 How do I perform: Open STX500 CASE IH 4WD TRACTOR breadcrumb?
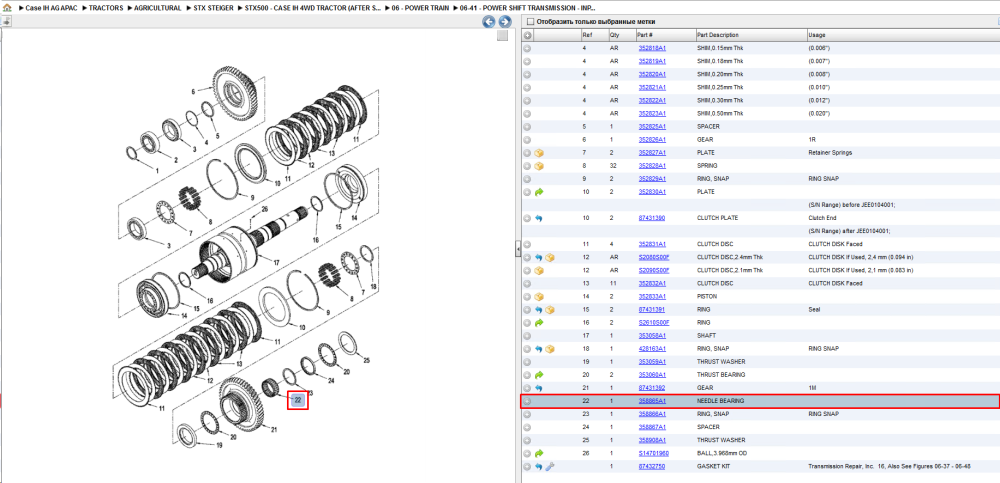tap(312, 8)
